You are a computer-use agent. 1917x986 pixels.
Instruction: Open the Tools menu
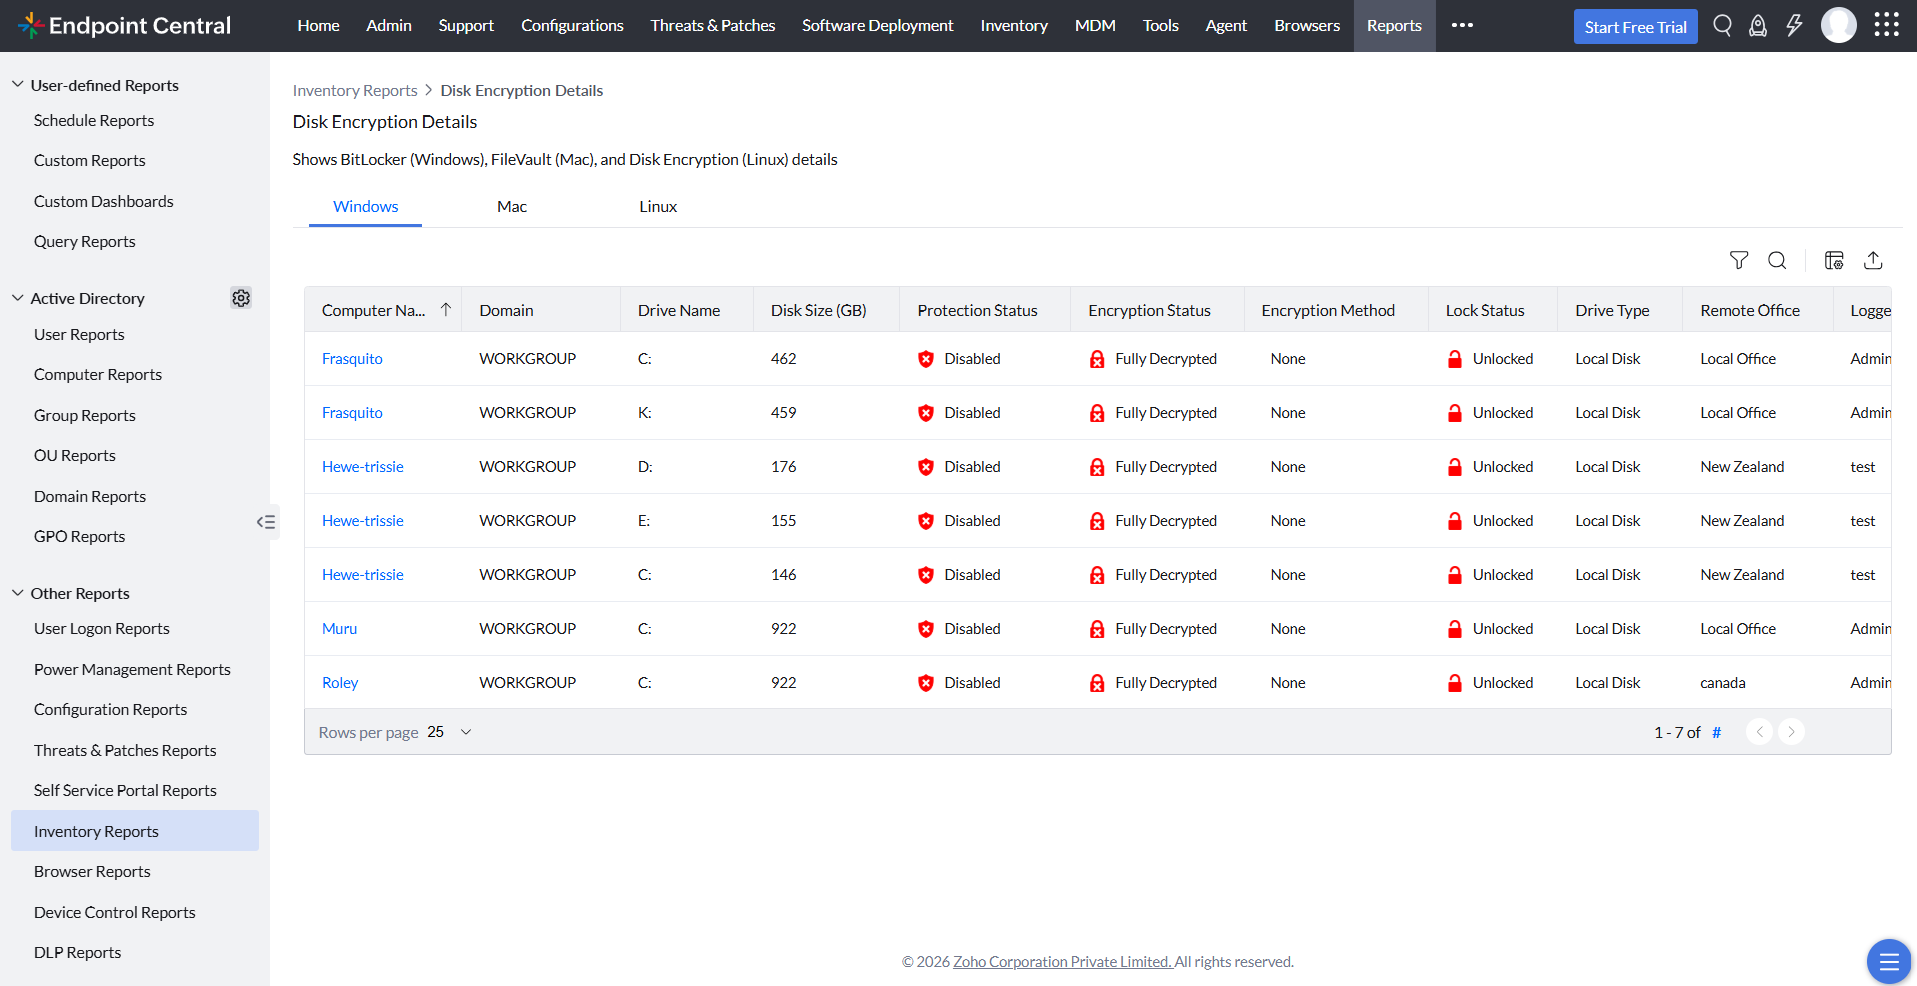pyautogui.click(x=1161, y=25)
